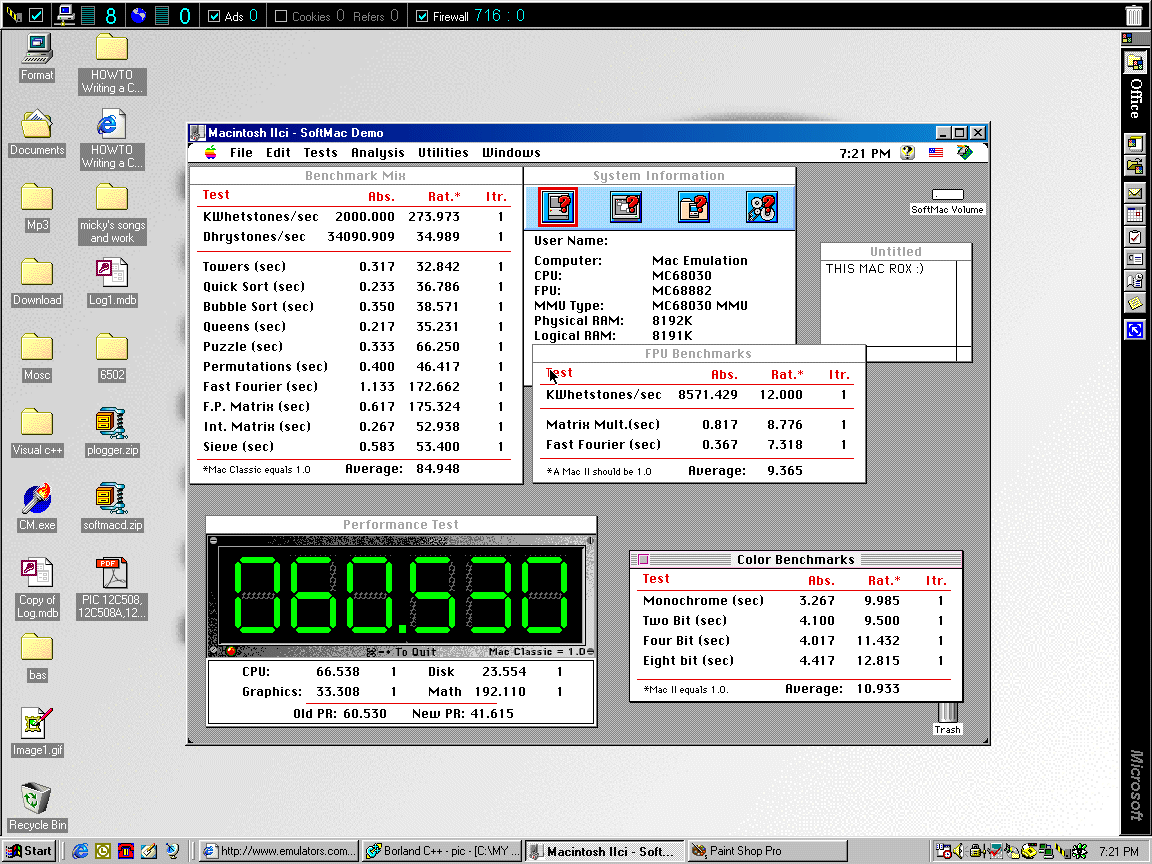Open the PIC 12C508 PDF document
The height and width of the screenshot is (864, 1152).
[112, 575]
